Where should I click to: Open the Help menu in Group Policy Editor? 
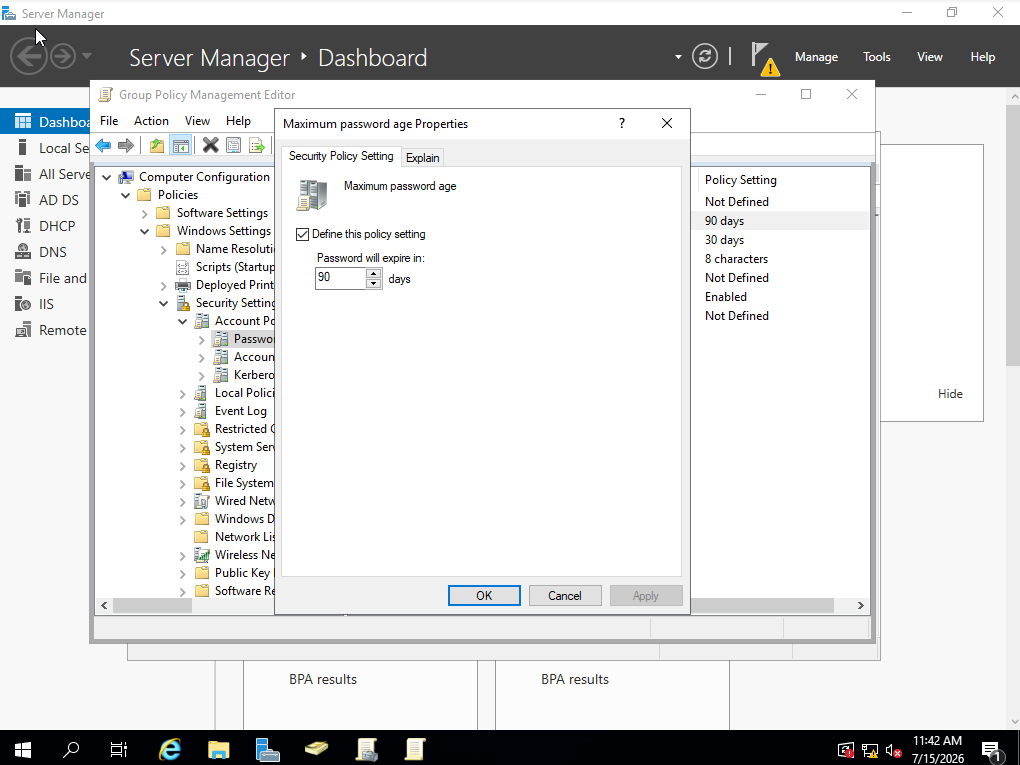coord(238,121)
